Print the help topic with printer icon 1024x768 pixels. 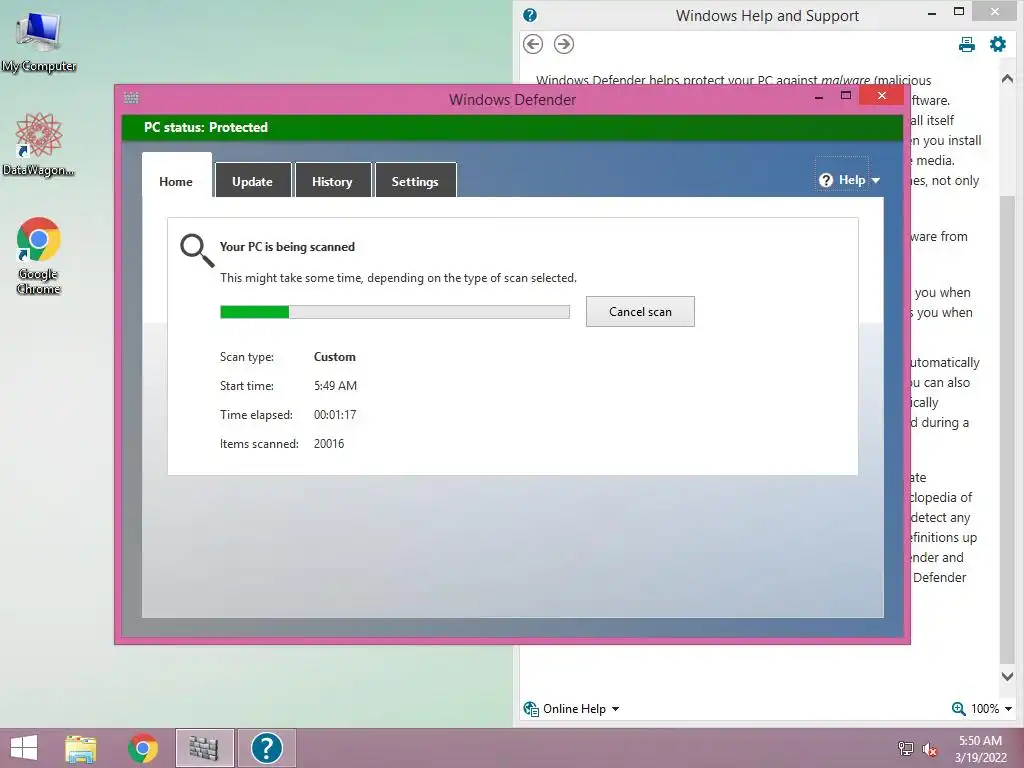click(x=967, y=44)
